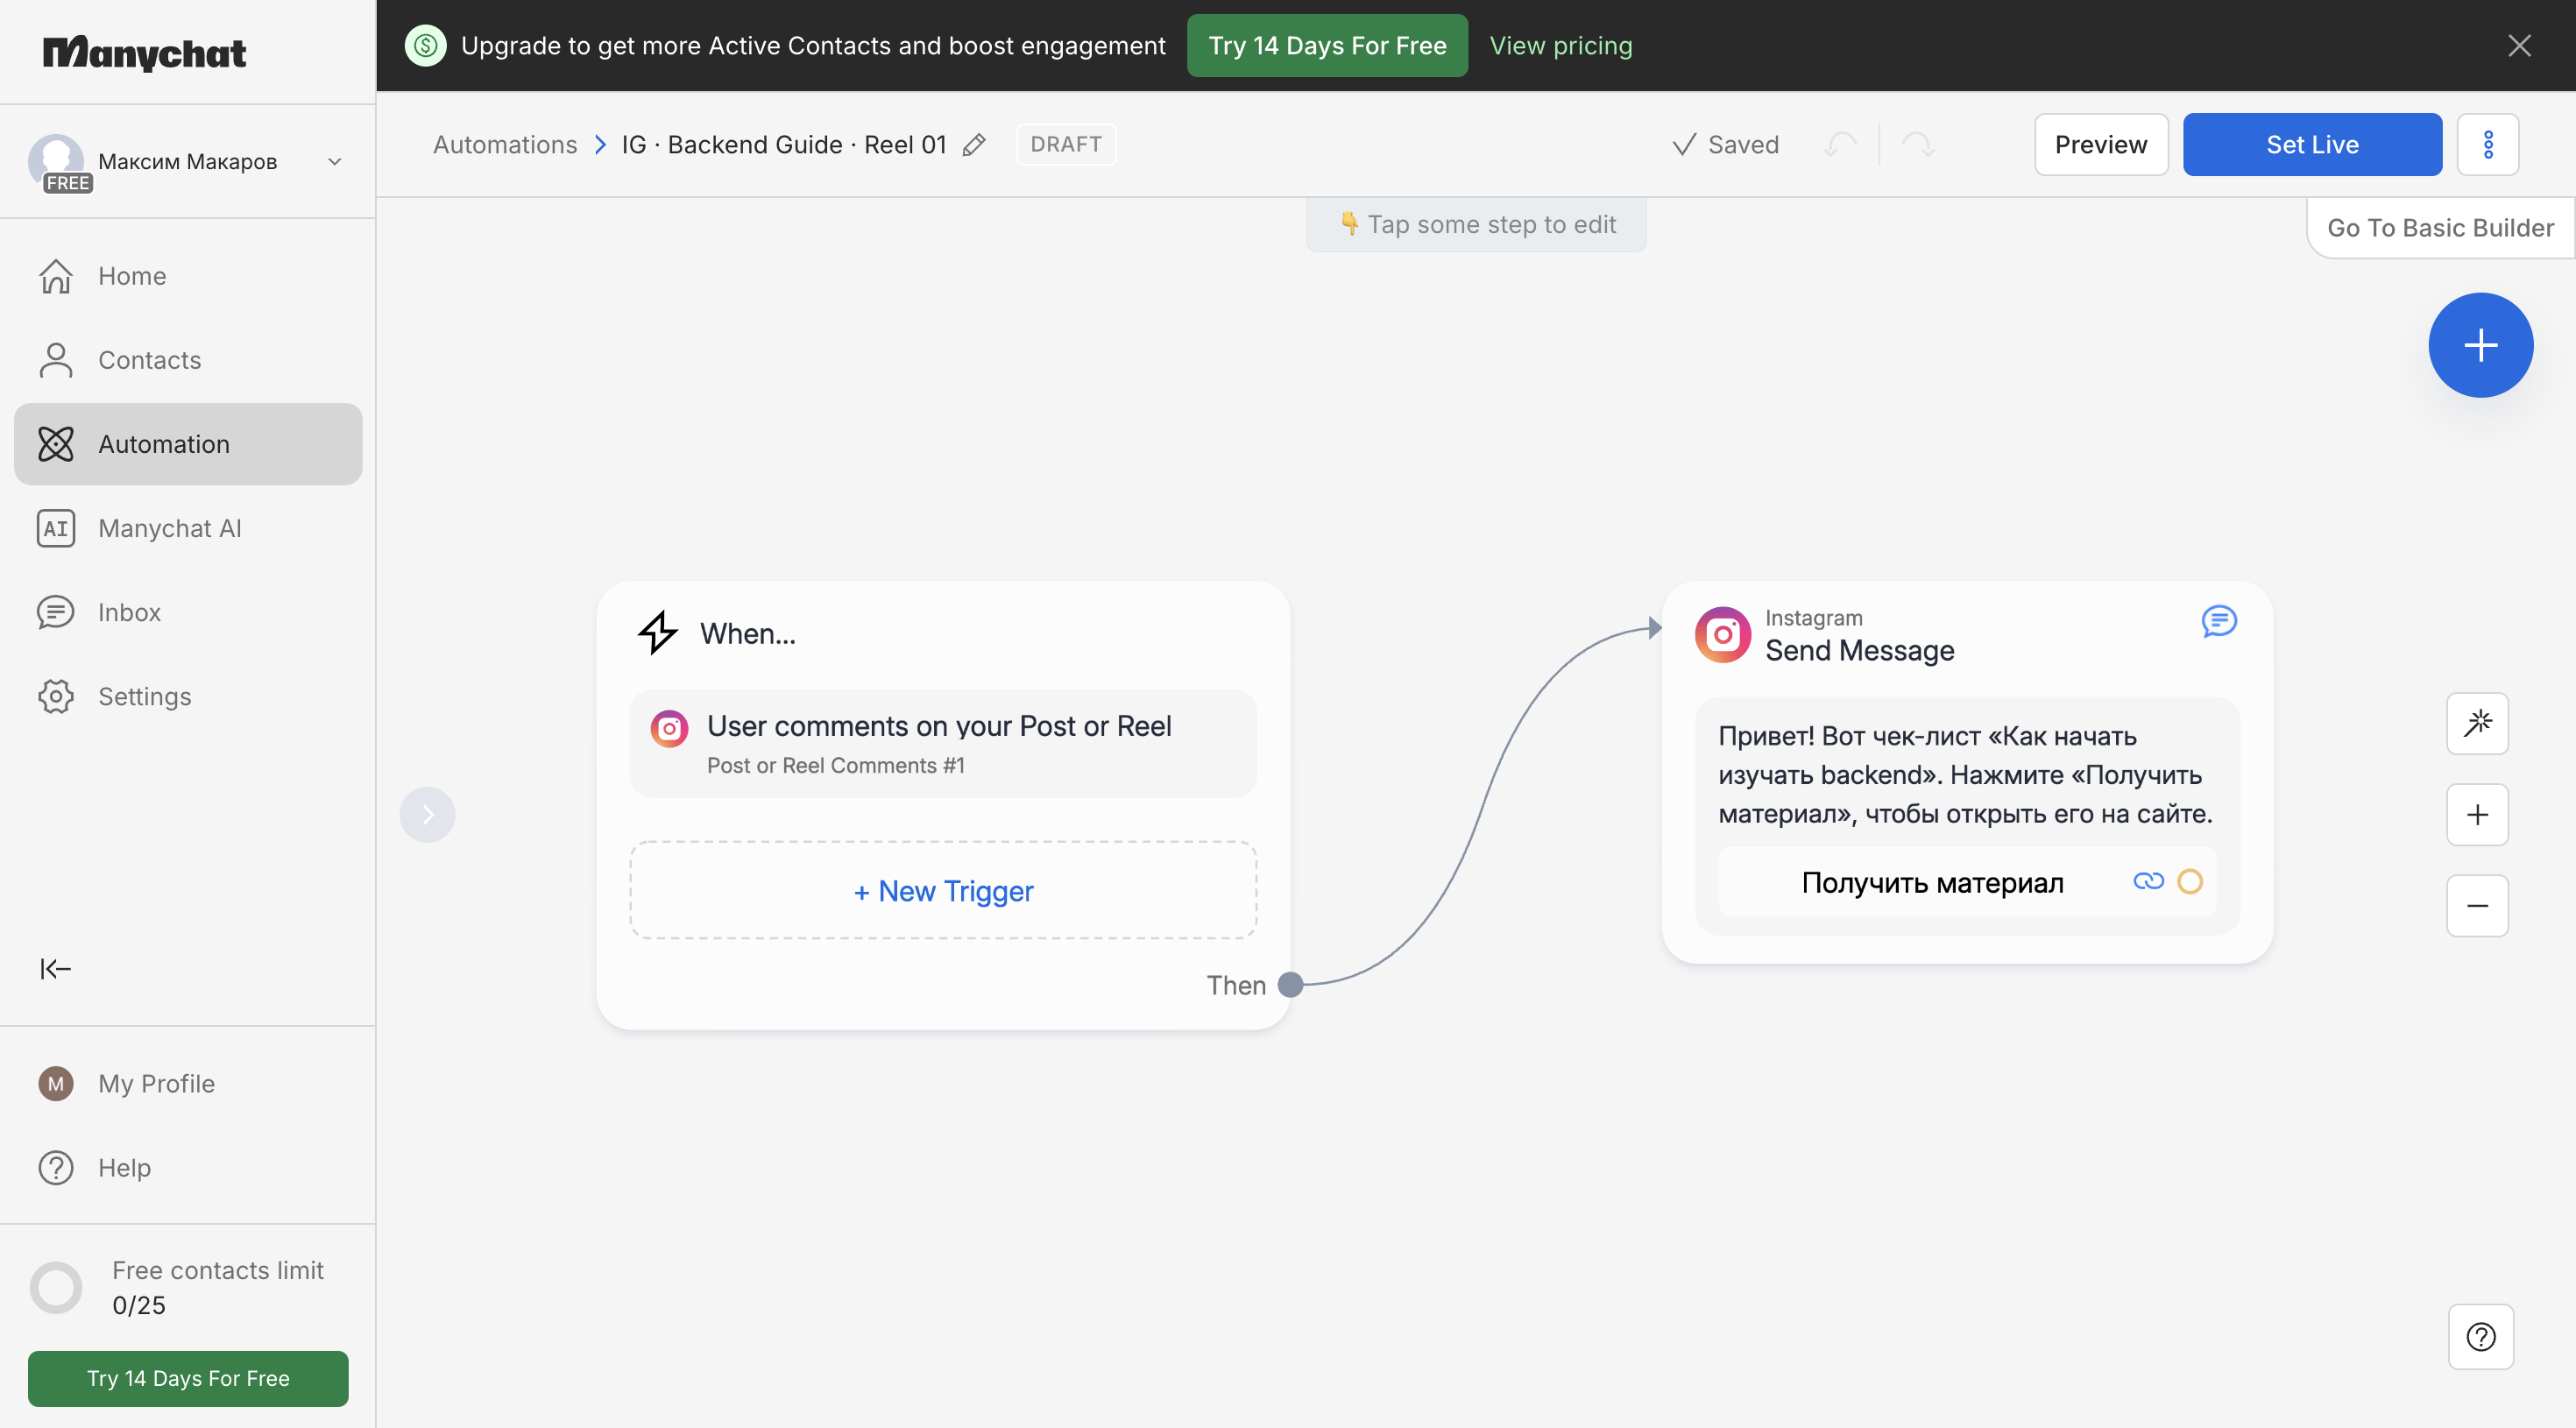The image size is (2576, 1428).
Task: Click the auto-arrange magic wand icon
Action: (x=2477, y=723)
